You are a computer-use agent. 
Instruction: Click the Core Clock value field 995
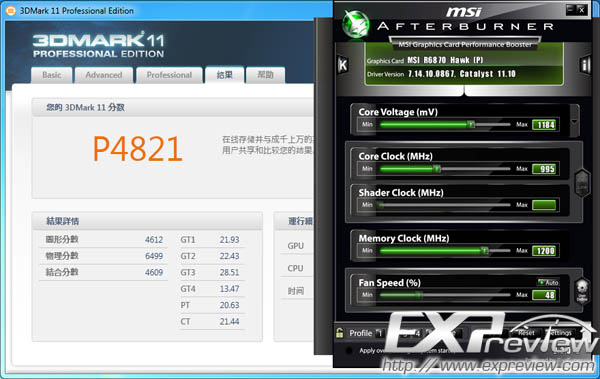[x=545, y=169]
